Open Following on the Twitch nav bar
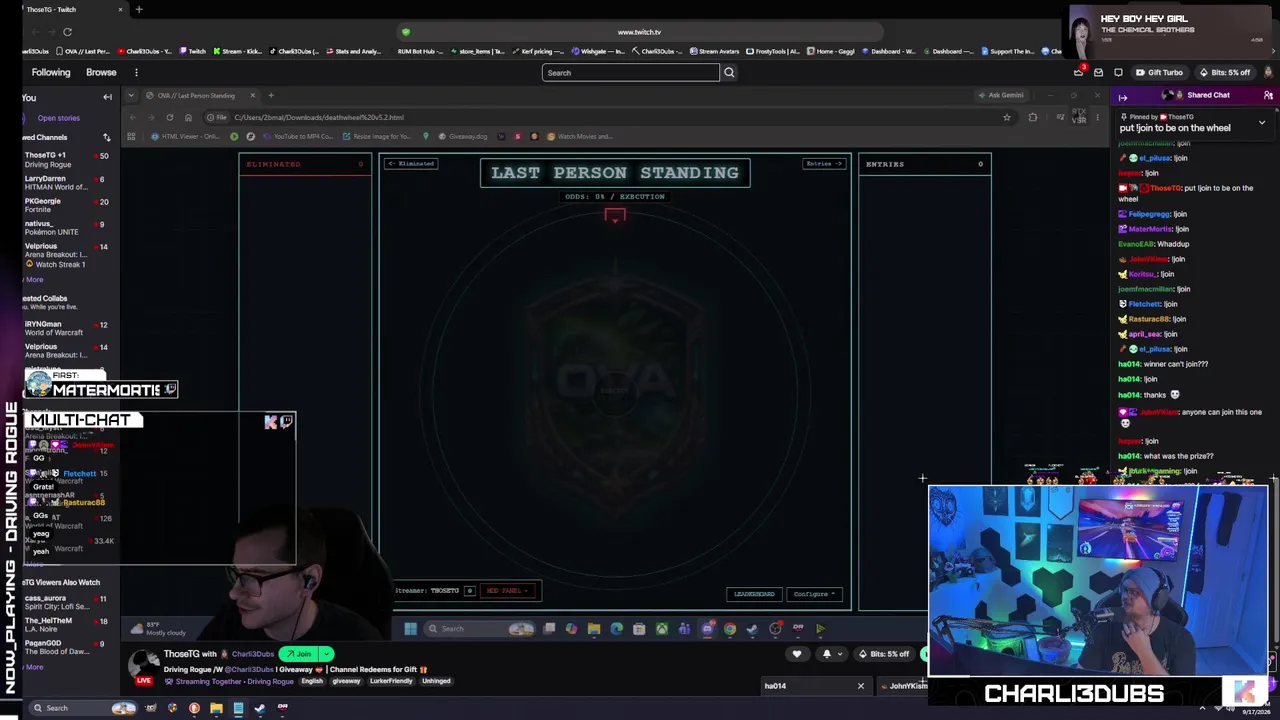The image size is (1280, 720). (x=51, y=72)
